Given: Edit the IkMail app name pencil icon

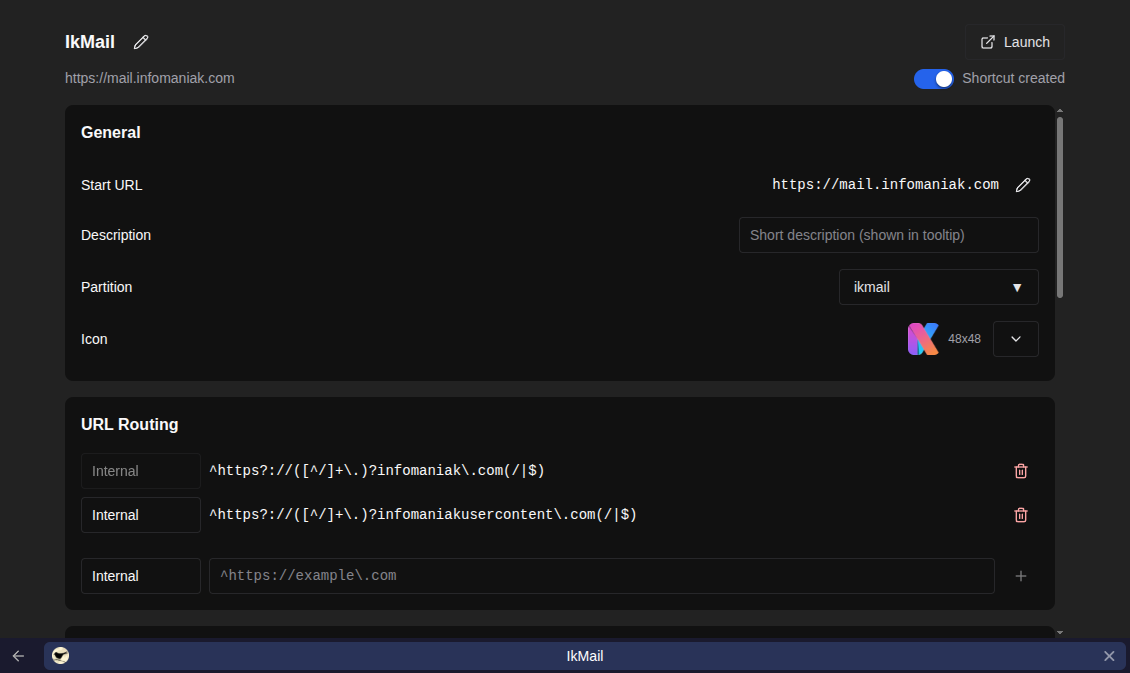Looking at the screenshot, I should tap(141, 42).
